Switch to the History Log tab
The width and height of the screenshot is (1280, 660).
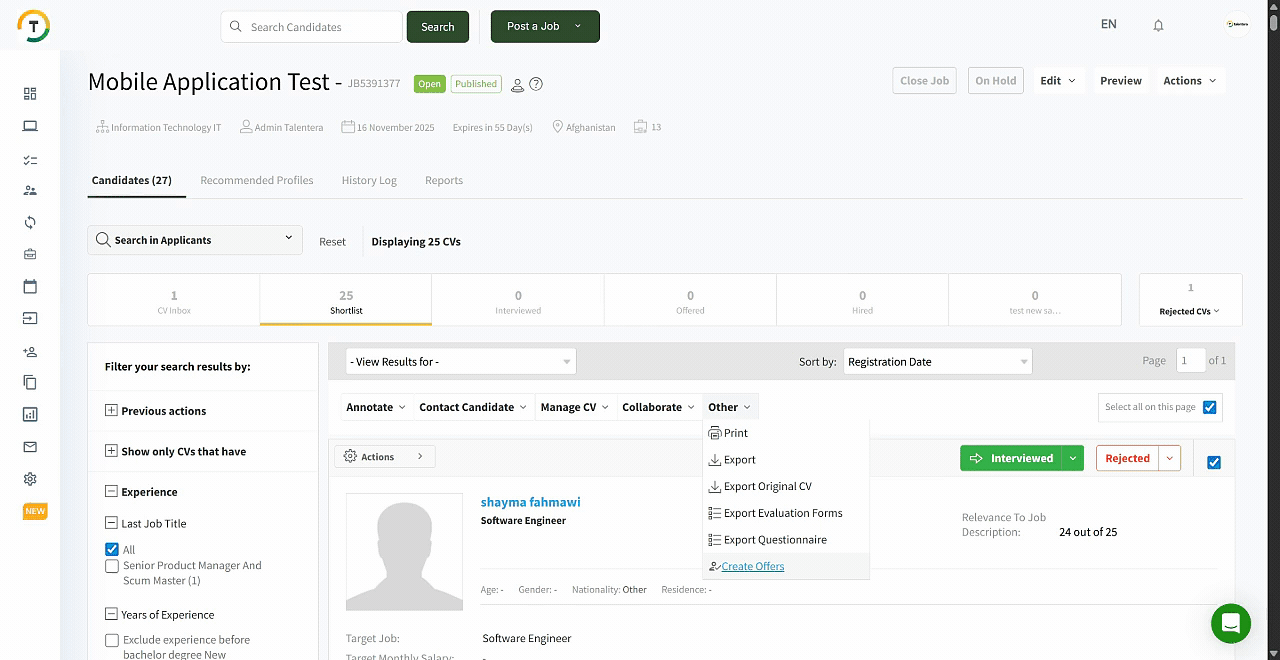pos(369,181)
